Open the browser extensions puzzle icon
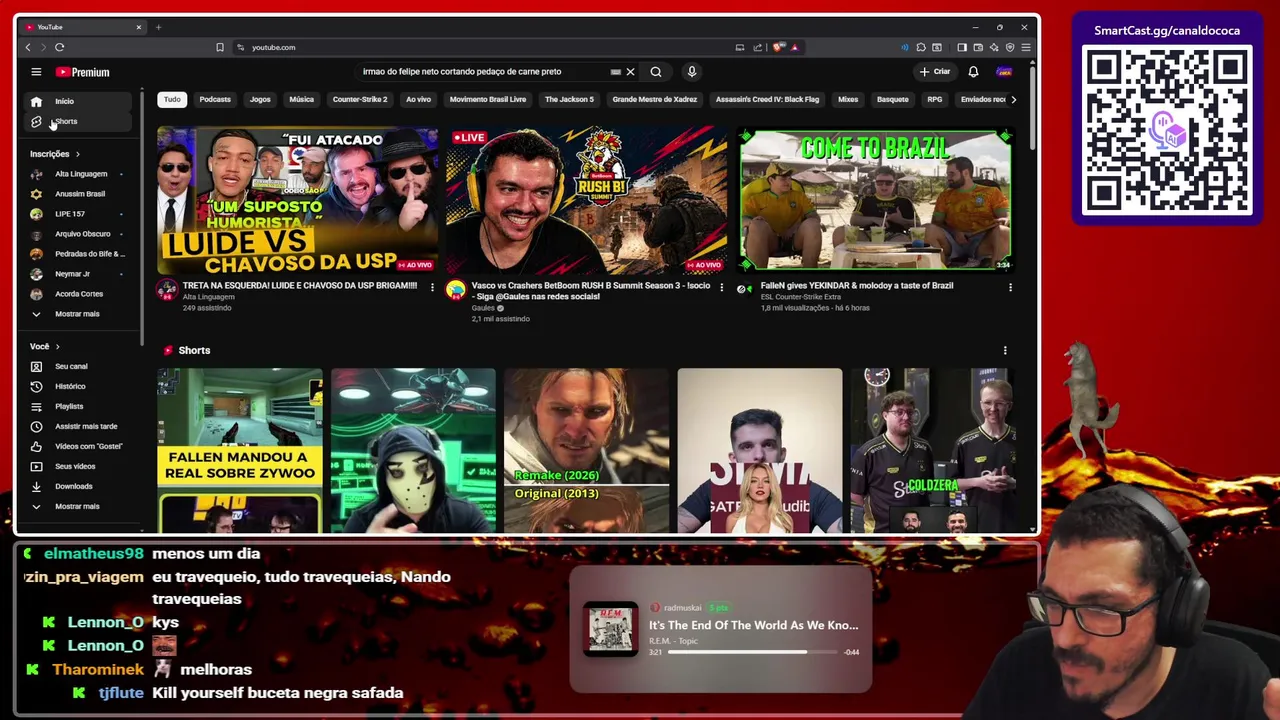The image size is (1280, 720). 921,47
